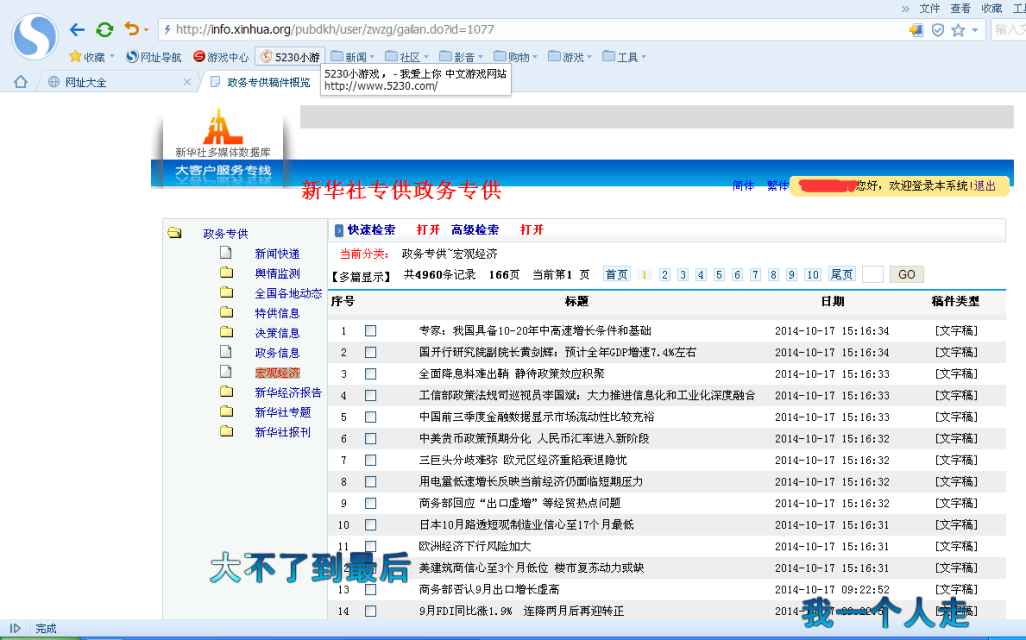The image size is (1026, 640).
Task: Close the 网址大全 tab
Action: (x=187, y=82)
